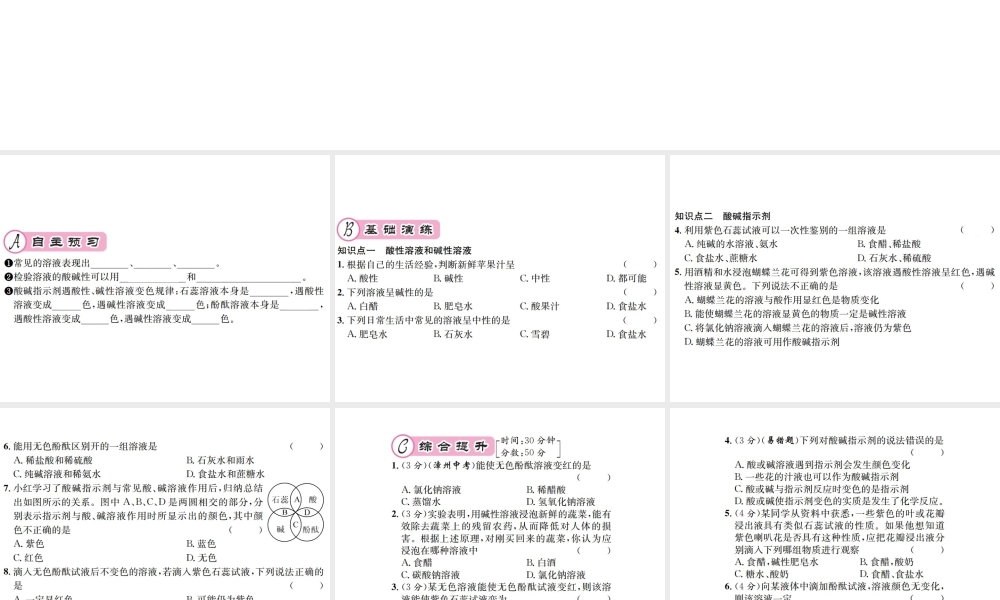1000x600 pixels.
Task: Click option 'B. 一些花的汁液也可以作为酸碱指示剂'
Action: pyautogui.click(x=816, y=477)
